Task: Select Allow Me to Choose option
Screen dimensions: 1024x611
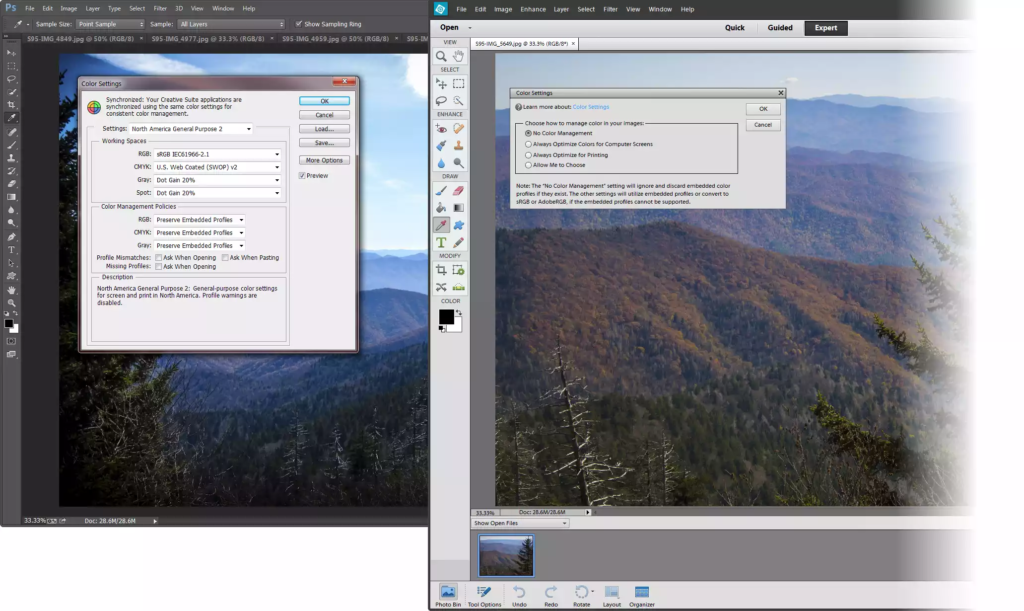Action: point(528,165)
